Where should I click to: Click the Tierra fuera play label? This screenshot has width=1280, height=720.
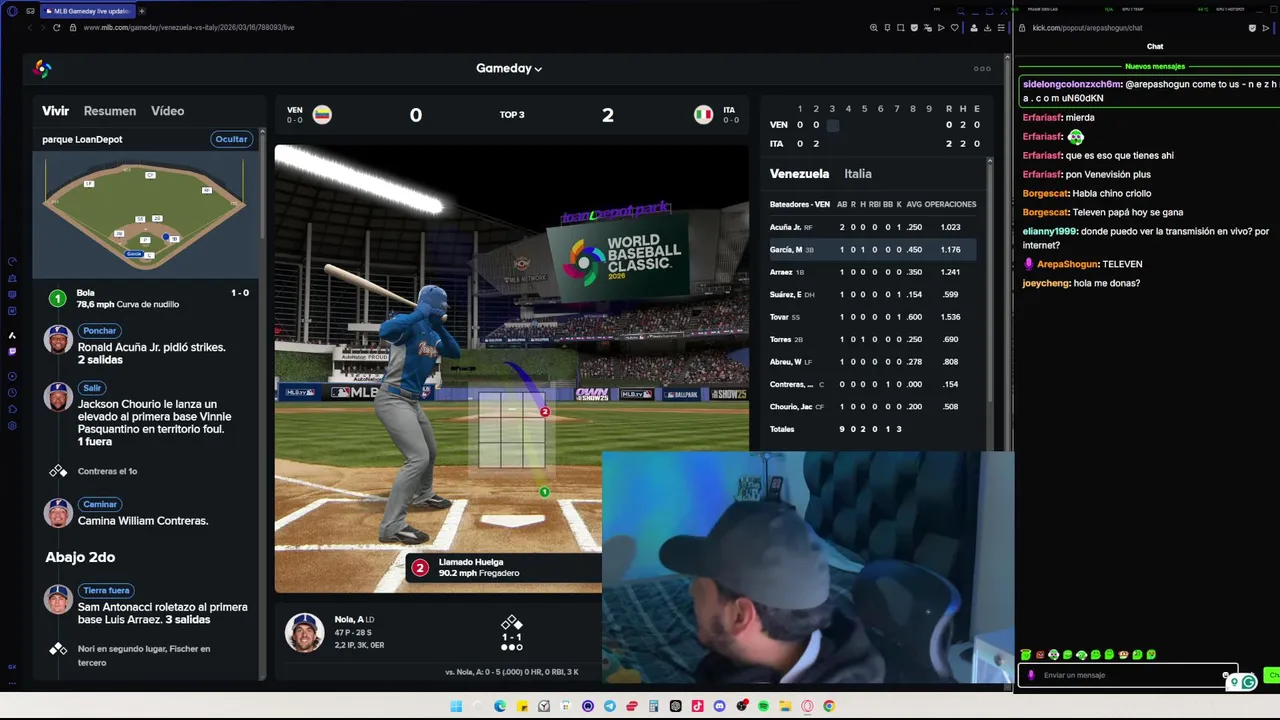107,591
